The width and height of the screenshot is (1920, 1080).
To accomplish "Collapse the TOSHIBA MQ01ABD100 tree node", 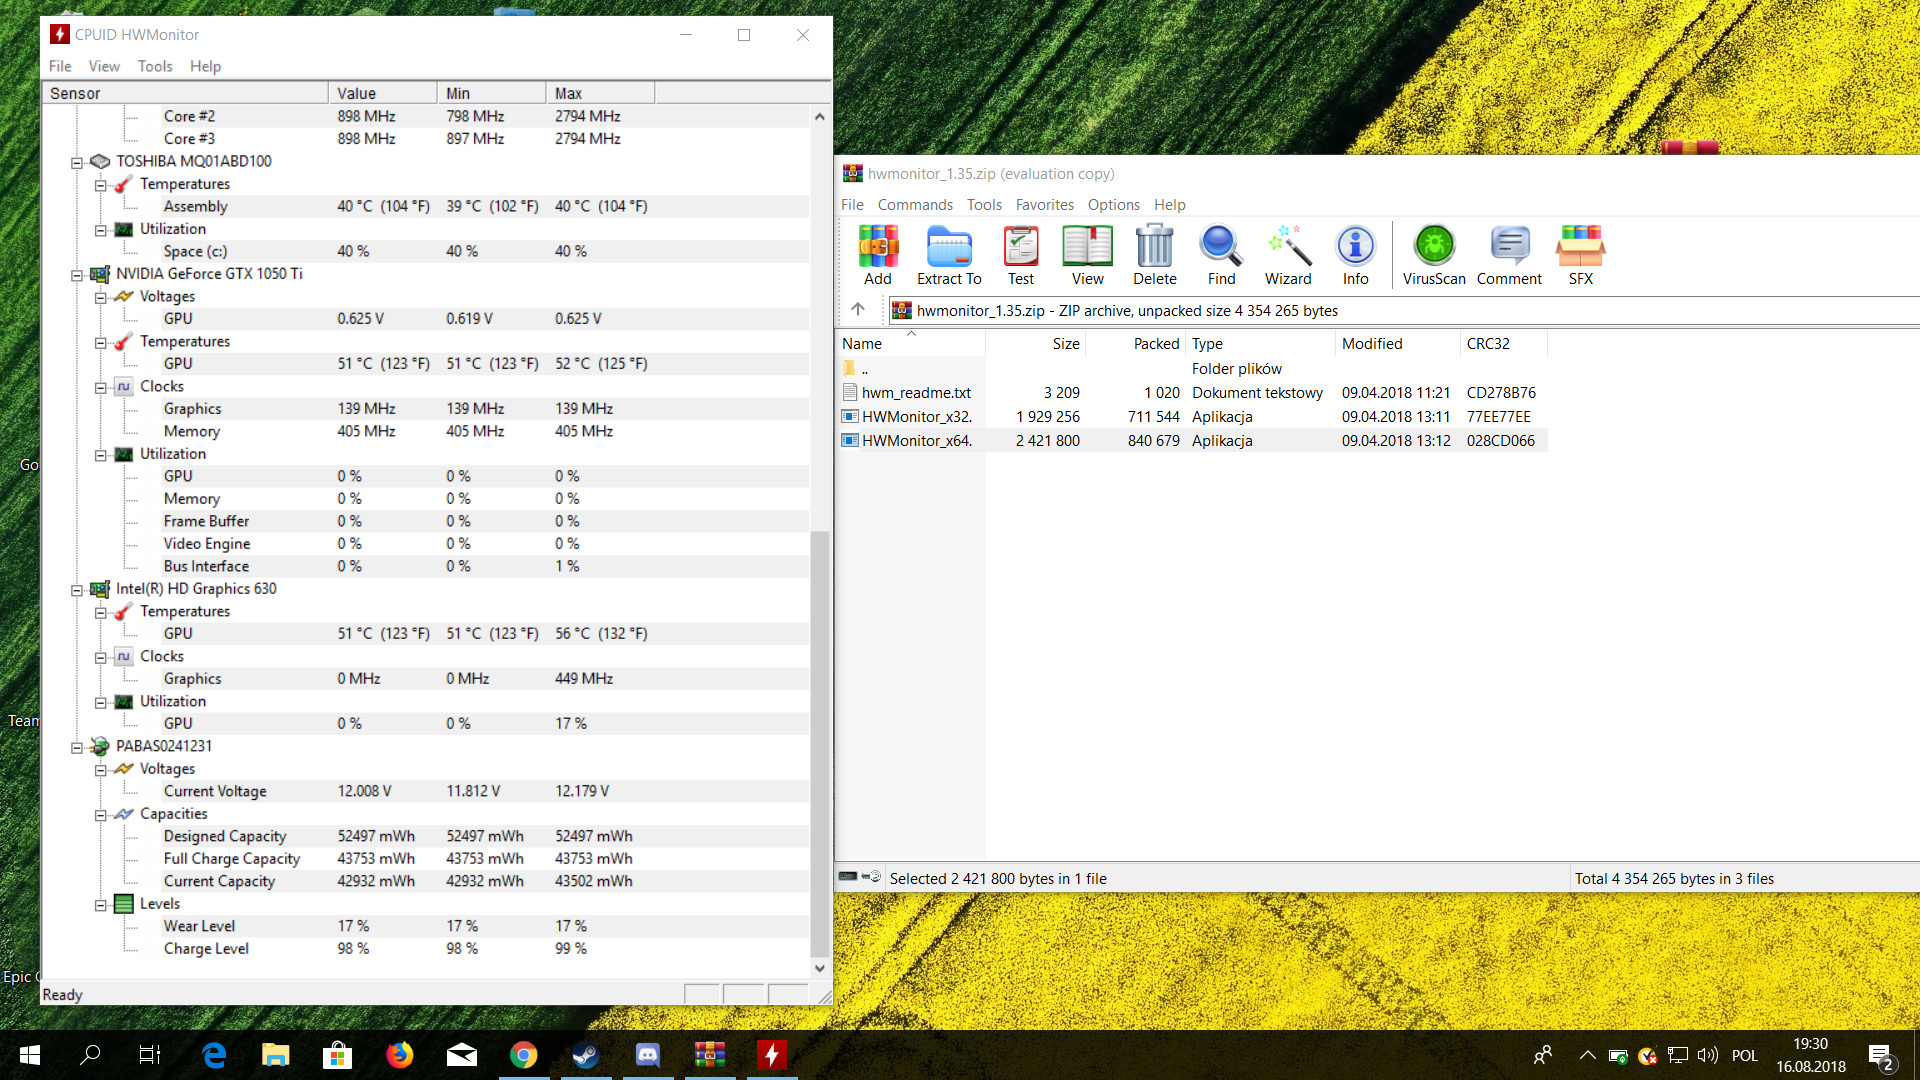I will tap(77, 162).
